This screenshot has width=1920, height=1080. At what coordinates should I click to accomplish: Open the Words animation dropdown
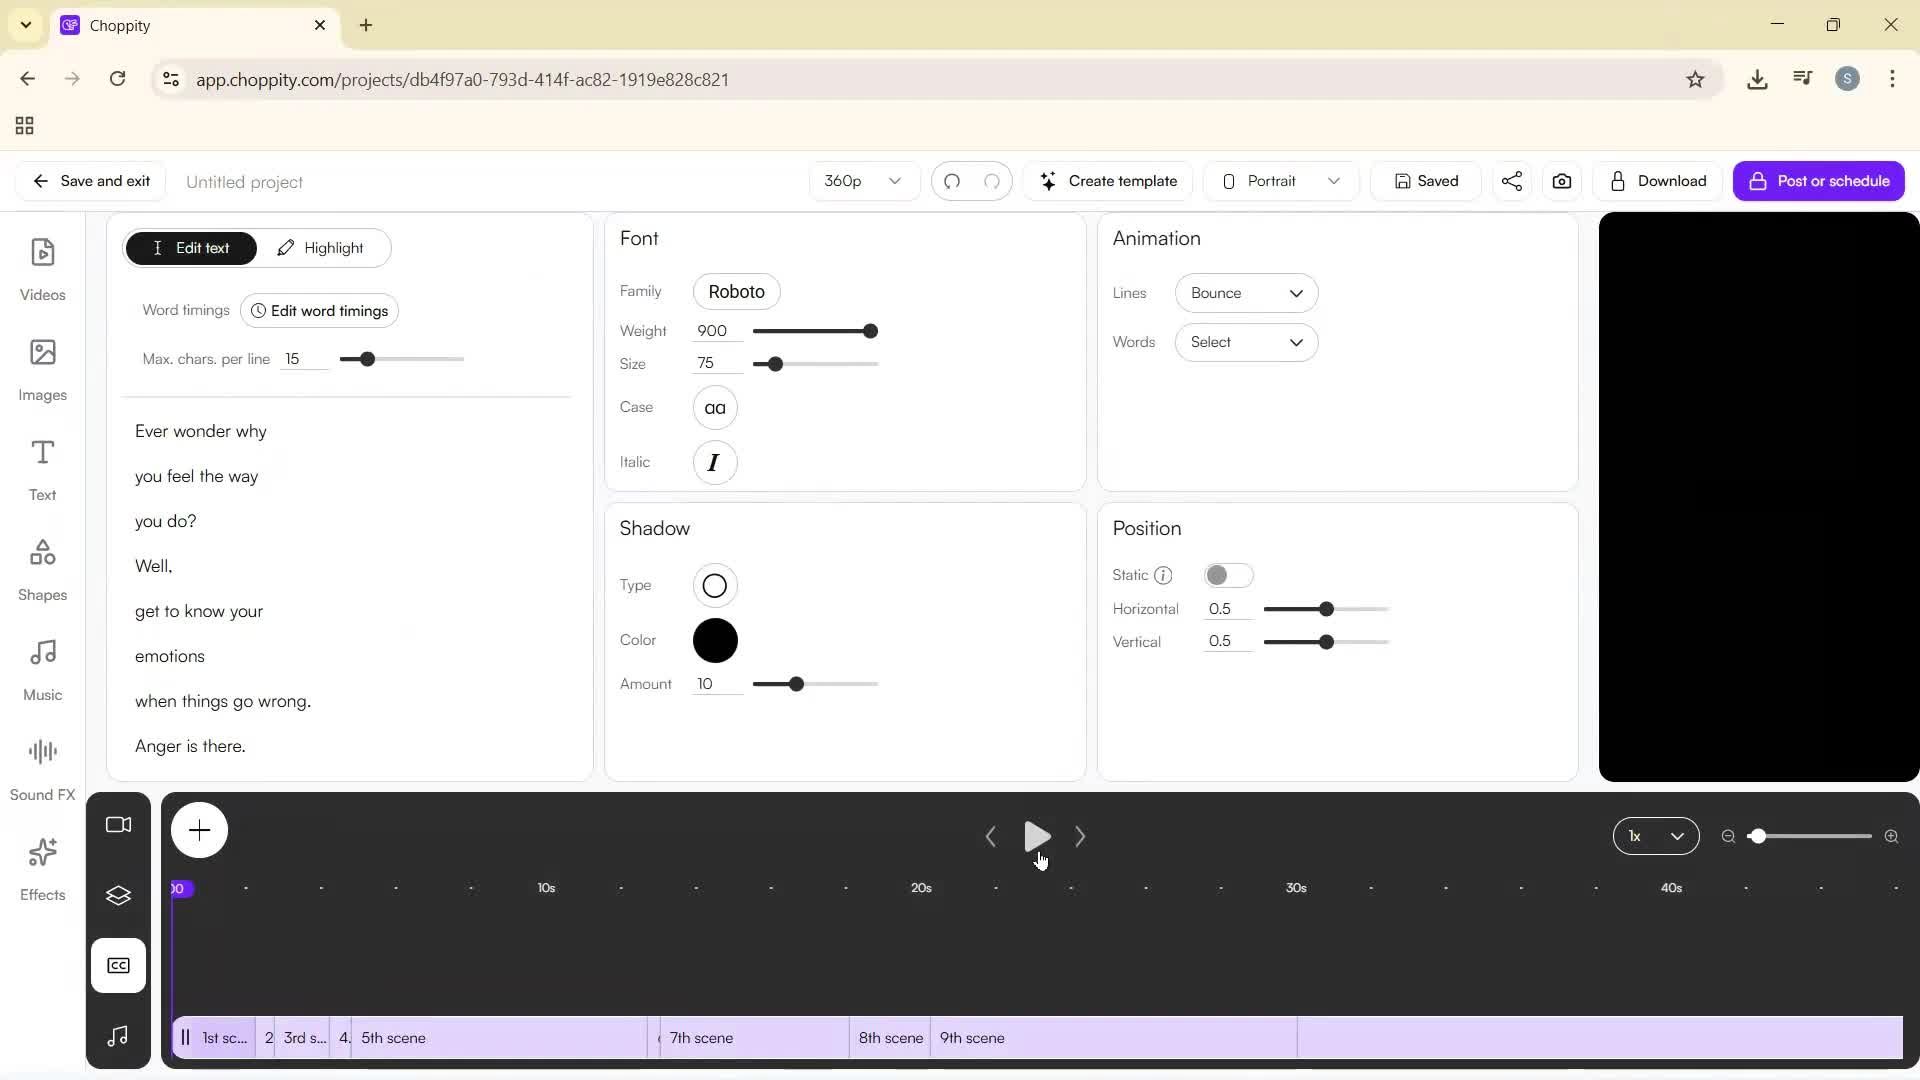(1246, 342)
